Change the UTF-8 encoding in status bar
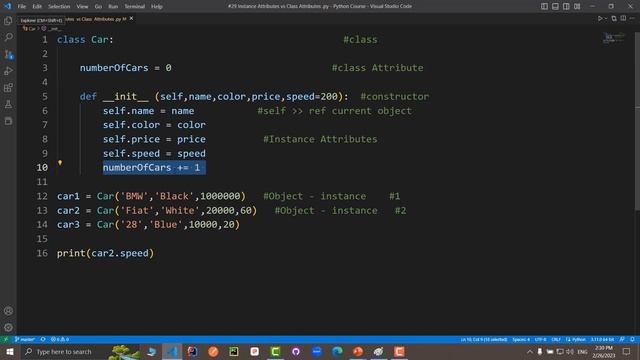640x360 pixels. click(540, 340)
